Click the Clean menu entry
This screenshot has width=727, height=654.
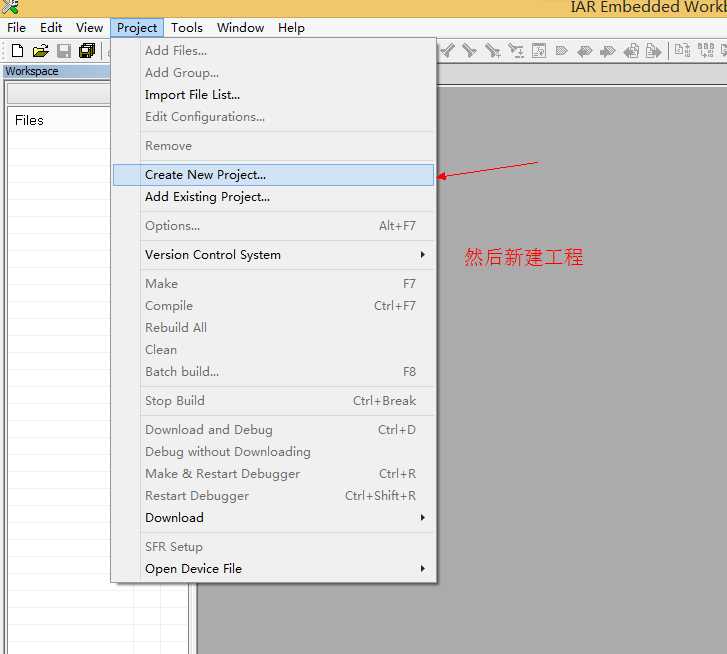pyautogui.click(x=273, y=350)
